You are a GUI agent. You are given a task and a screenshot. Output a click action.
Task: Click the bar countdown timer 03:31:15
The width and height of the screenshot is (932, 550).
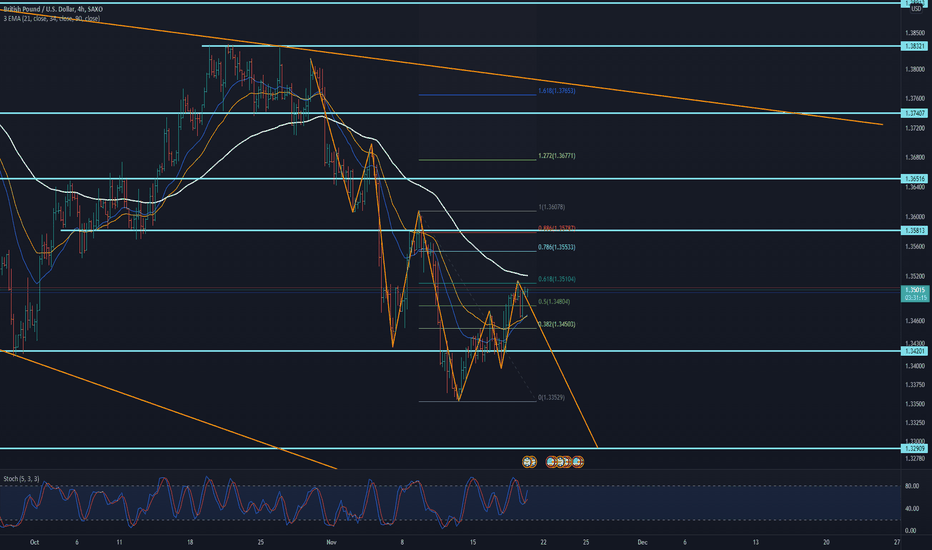pos(915,297)
